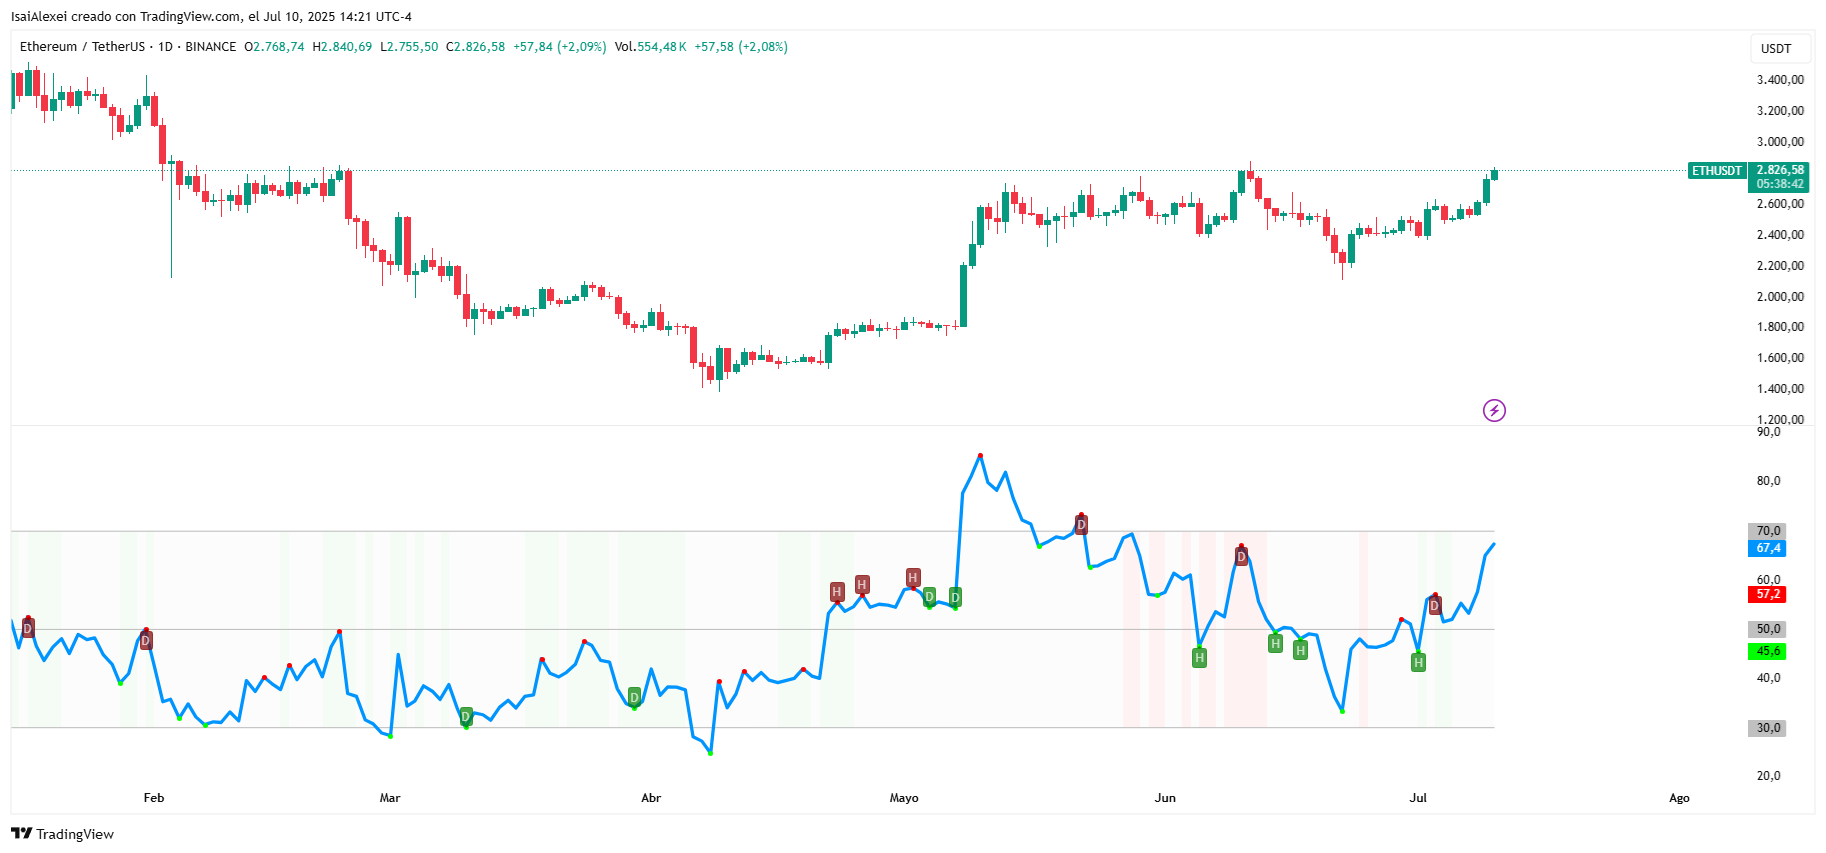1826x853 pixels.
Task: Click the rightmost green H marker in July
Action: tap(1418, 662)
